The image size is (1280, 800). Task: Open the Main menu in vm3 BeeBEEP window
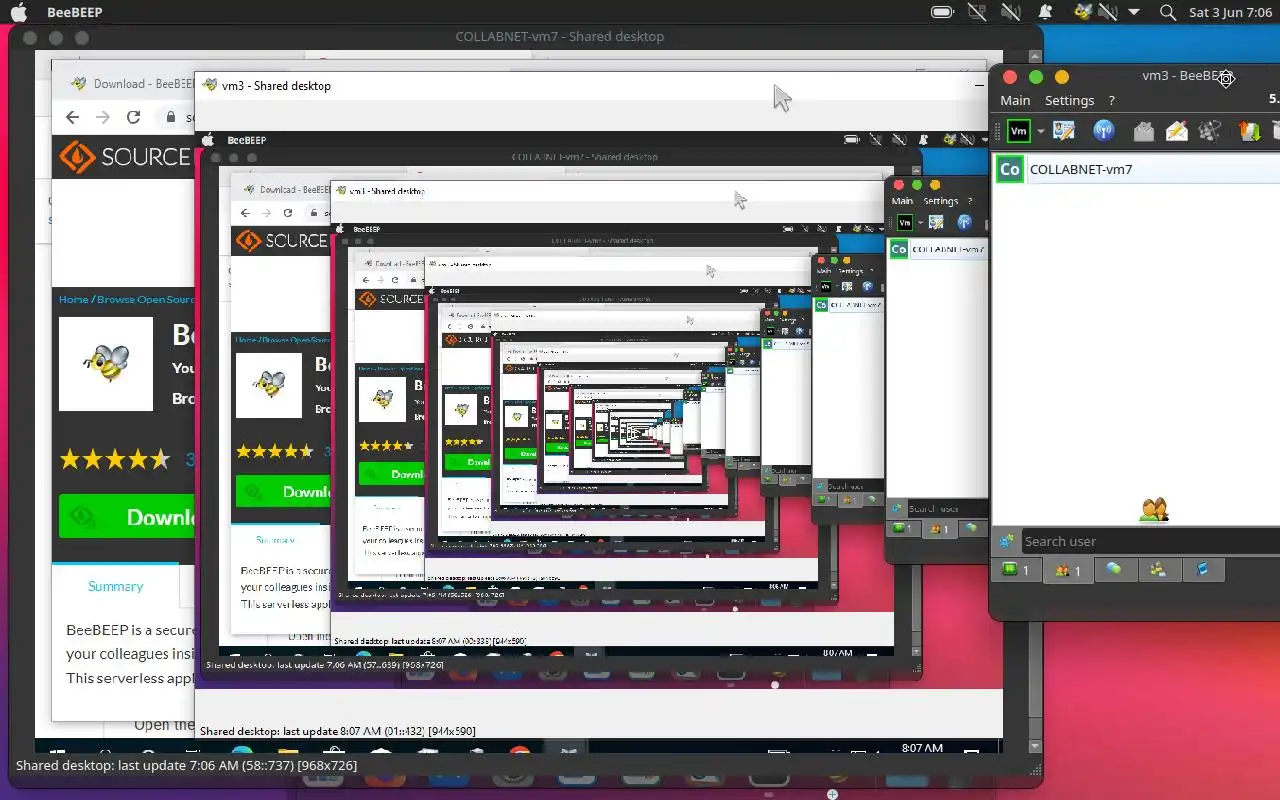coord(1015,100)
